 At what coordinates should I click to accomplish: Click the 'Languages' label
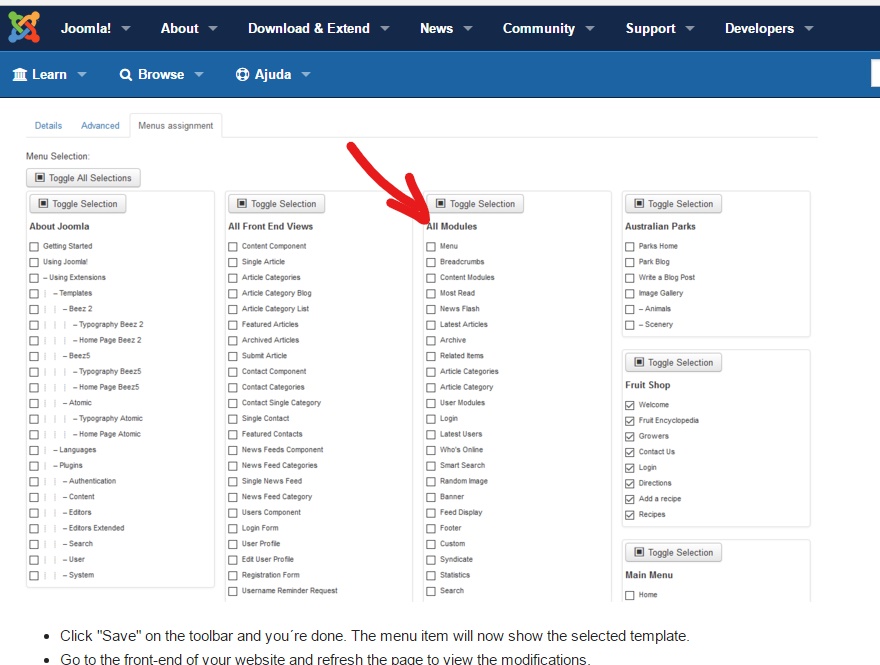77,450
